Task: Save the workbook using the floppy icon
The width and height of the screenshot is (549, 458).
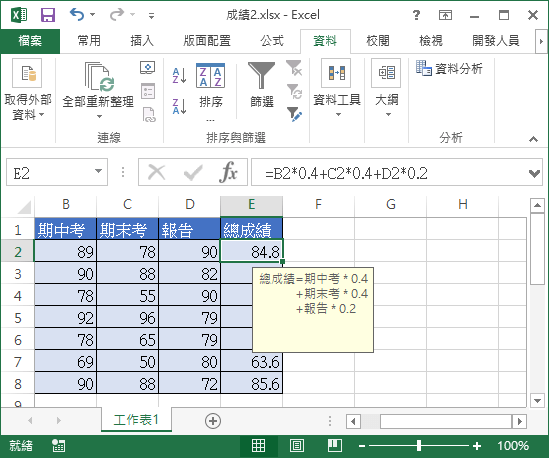Action: (x=48, y=15)
